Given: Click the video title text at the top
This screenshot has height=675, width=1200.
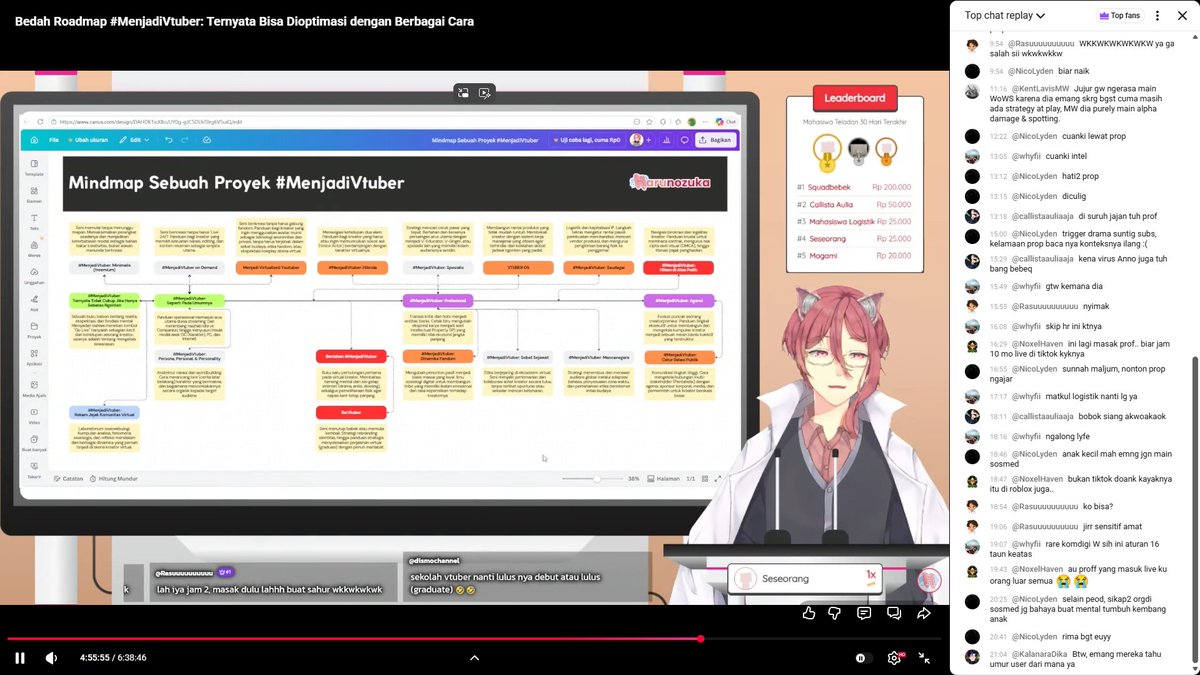Looking at the screenshot, I should tap(244, 21).
